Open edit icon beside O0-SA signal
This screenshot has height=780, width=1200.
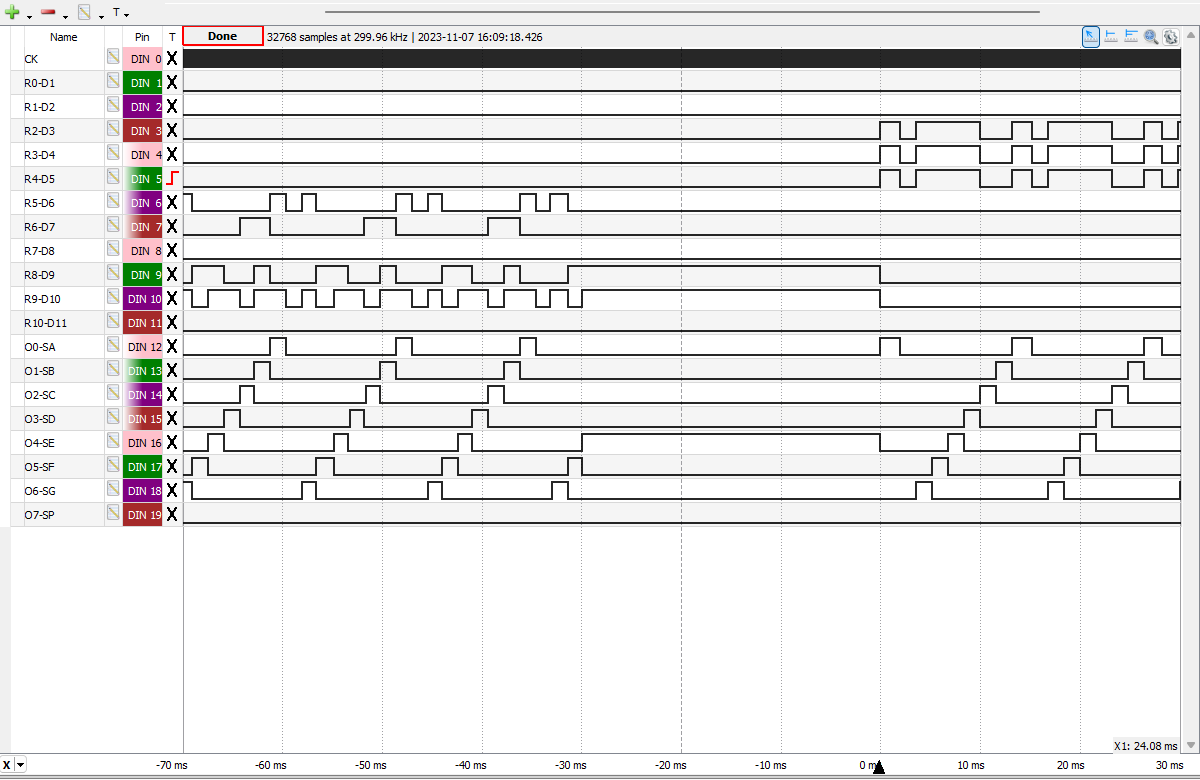(114, 346)
